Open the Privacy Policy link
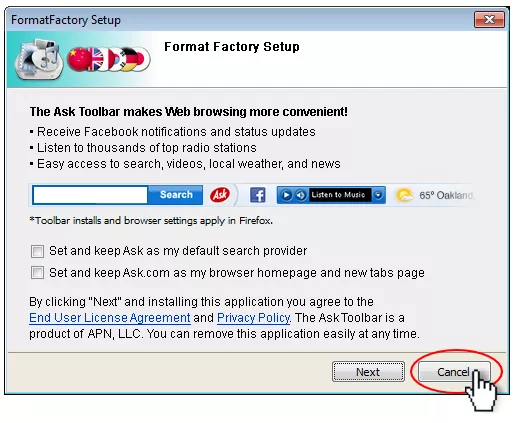This screenshot has height=423, width=521. click(x=253, y=318)
